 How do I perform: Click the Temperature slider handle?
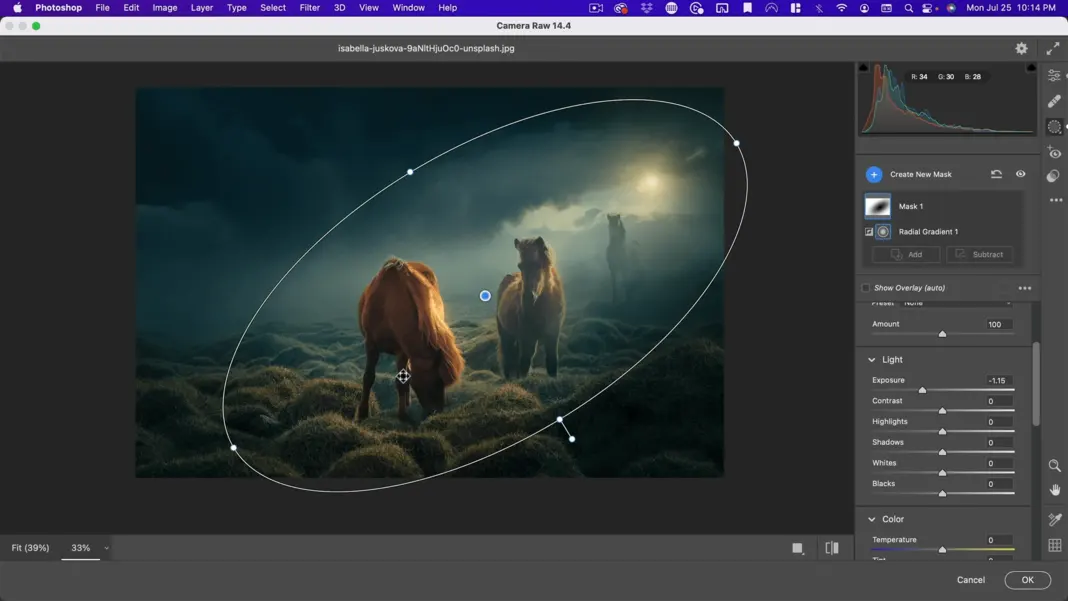coord(942,549)
